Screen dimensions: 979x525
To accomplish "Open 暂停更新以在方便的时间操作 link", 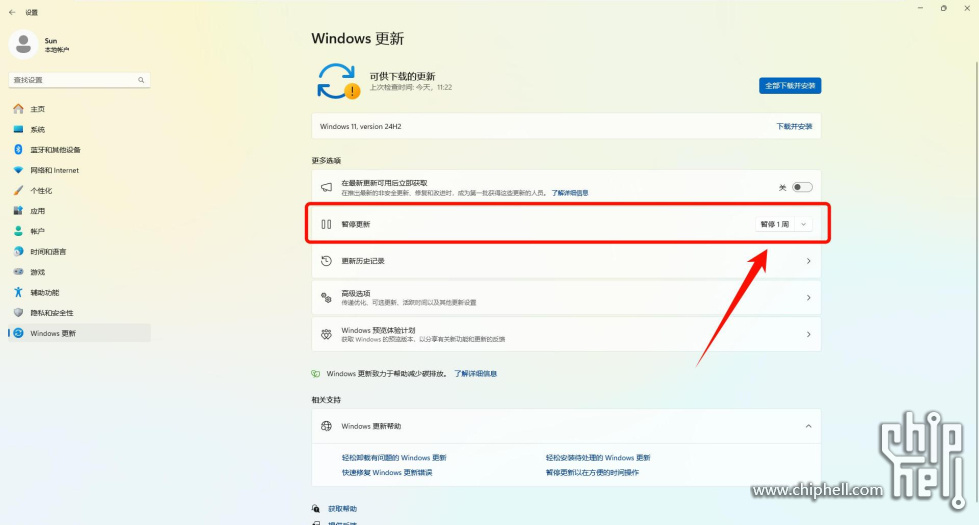I will (x=592, y=473).
